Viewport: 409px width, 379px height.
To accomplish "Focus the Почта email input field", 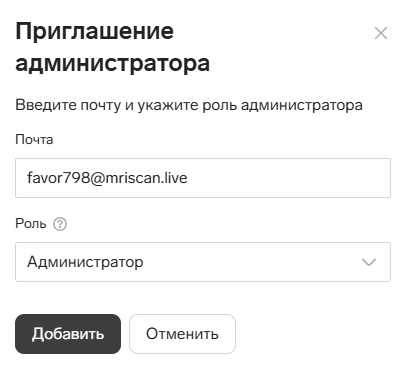I will tap(203, 178).
